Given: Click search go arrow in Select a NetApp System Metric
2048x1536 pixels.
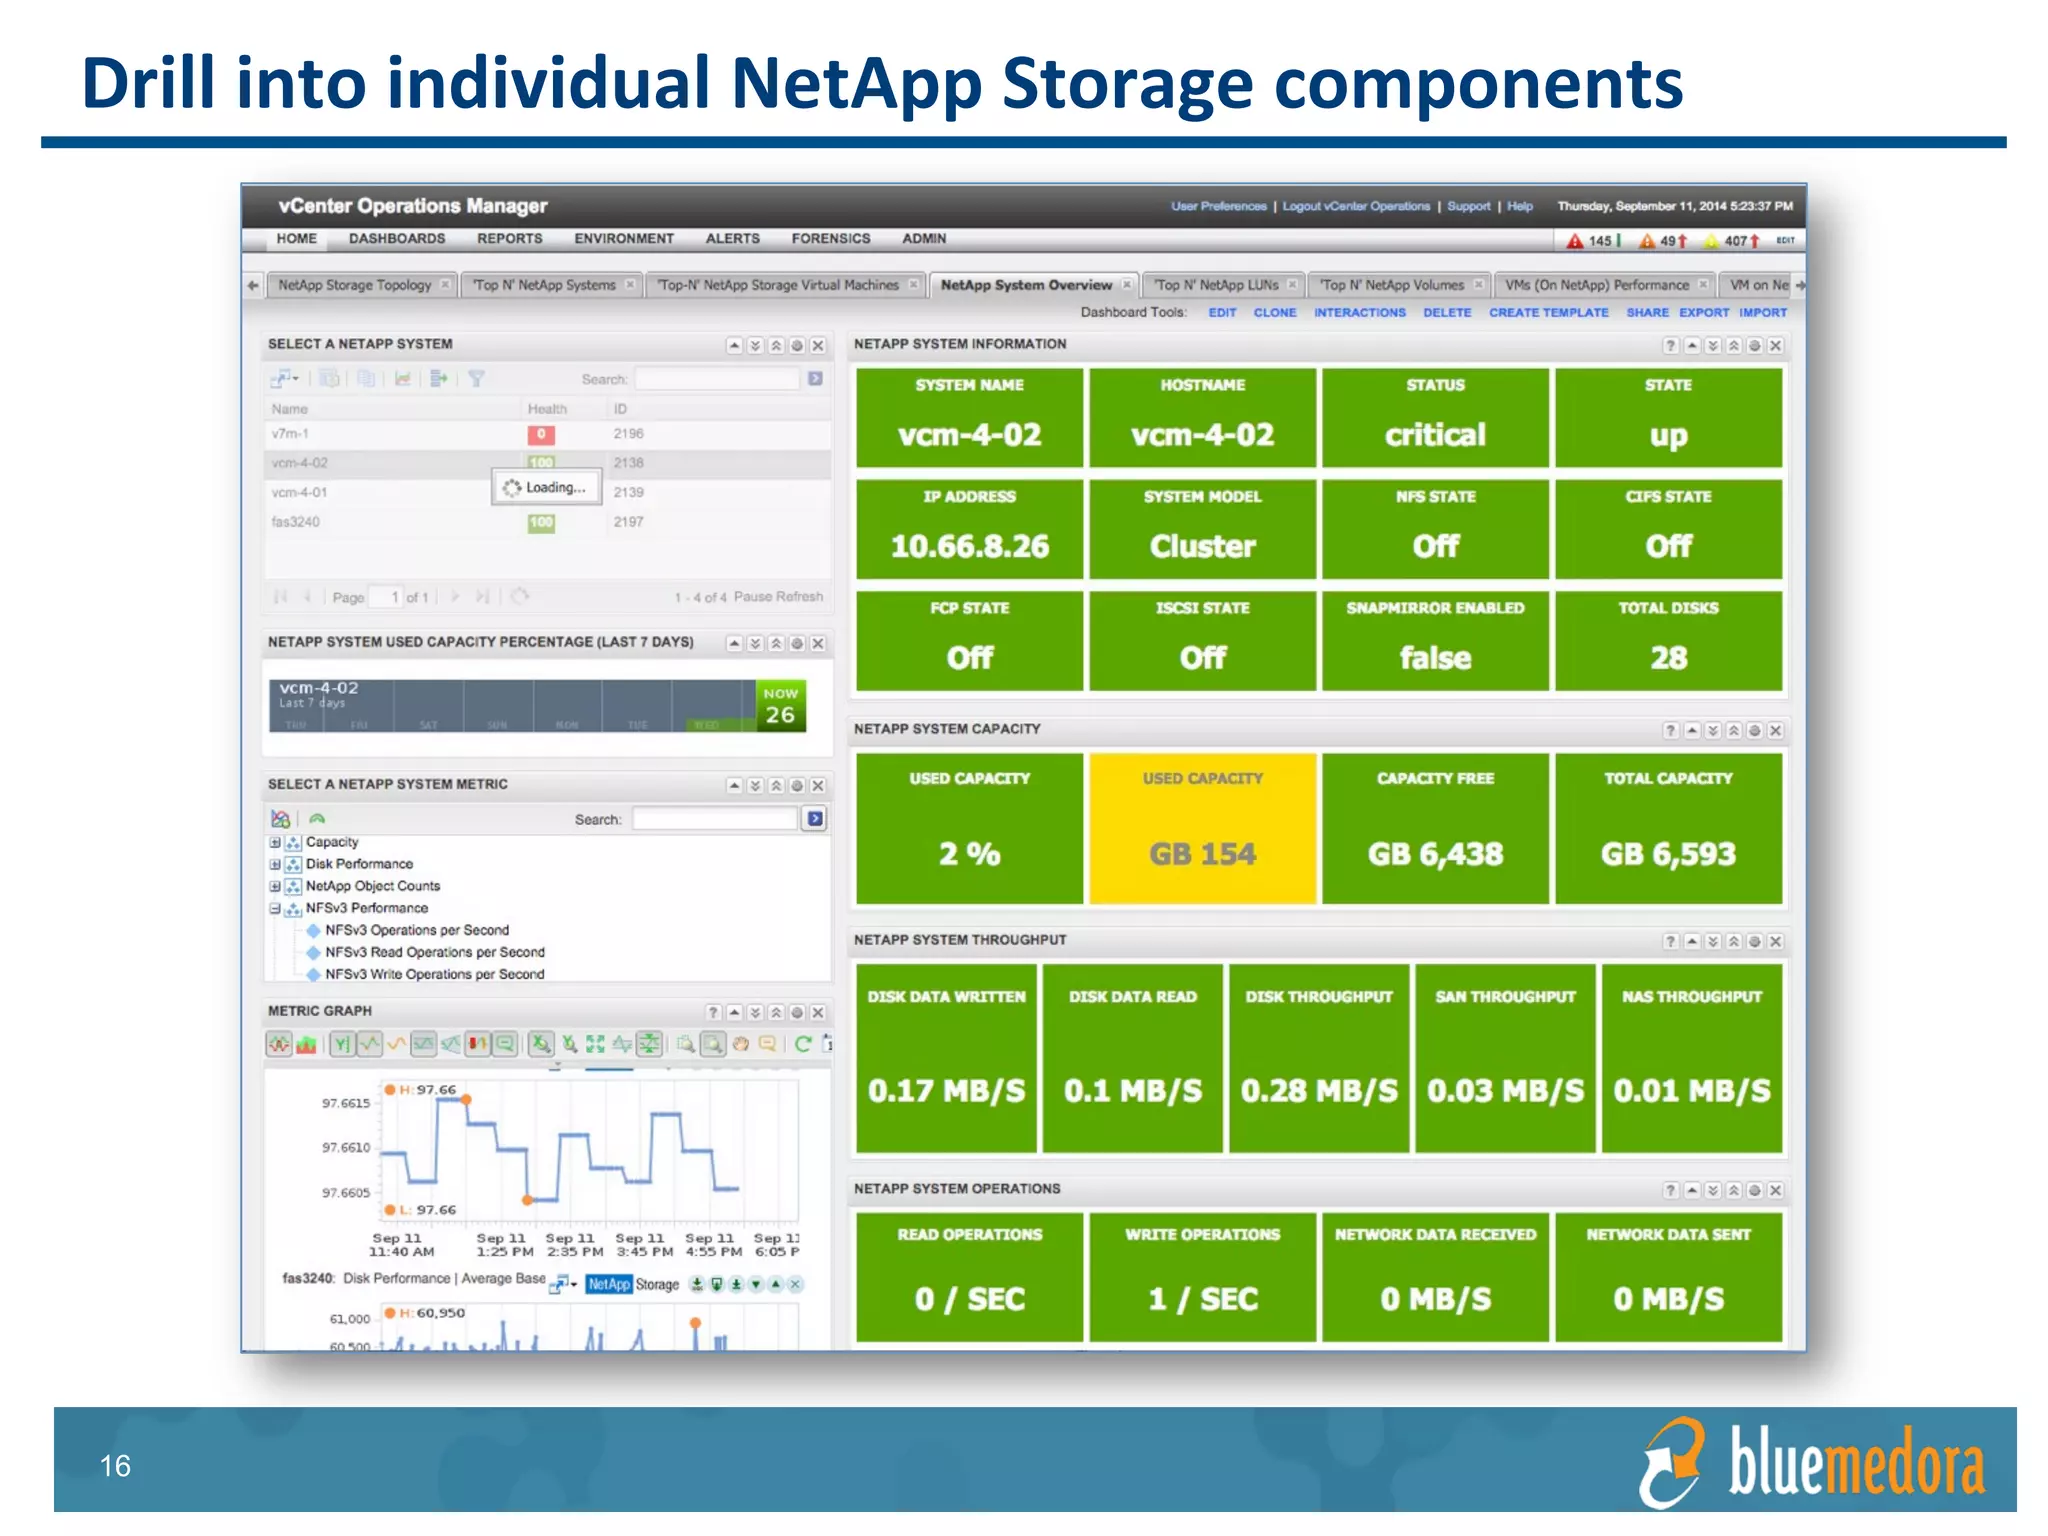Looking at the screenshot, I should pyautogui.click(x=815, y=819).
